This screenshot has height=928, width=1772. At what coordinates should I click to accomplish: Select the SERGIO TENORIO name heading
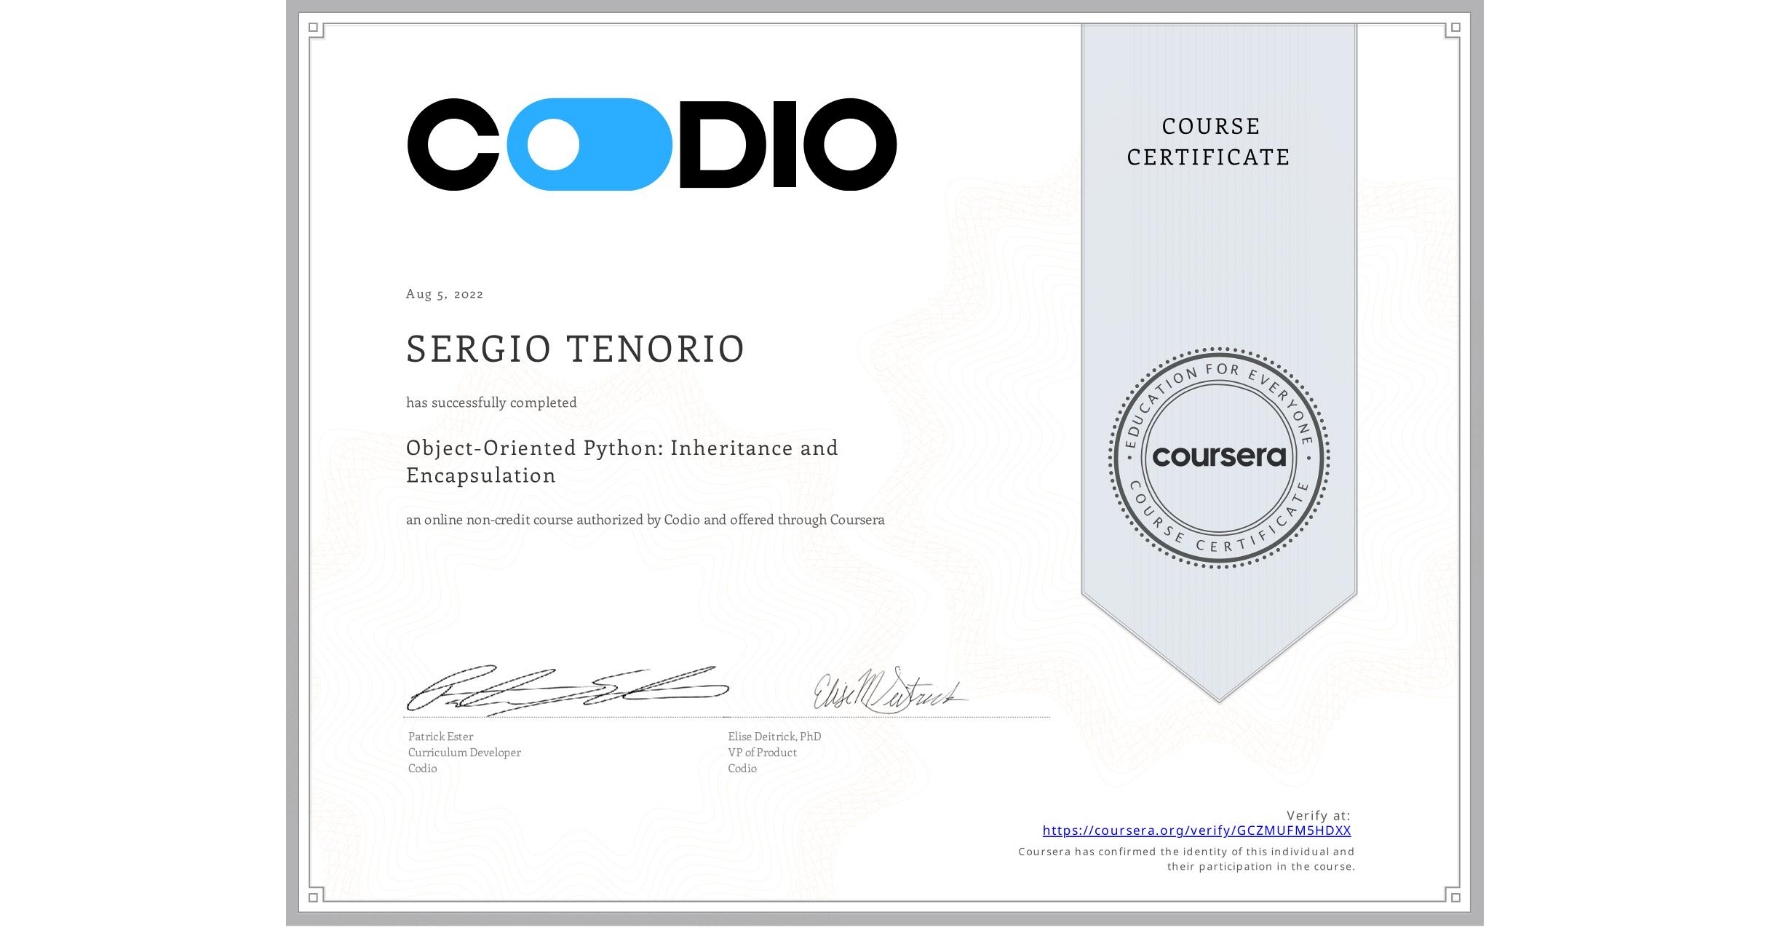(574, 348)
